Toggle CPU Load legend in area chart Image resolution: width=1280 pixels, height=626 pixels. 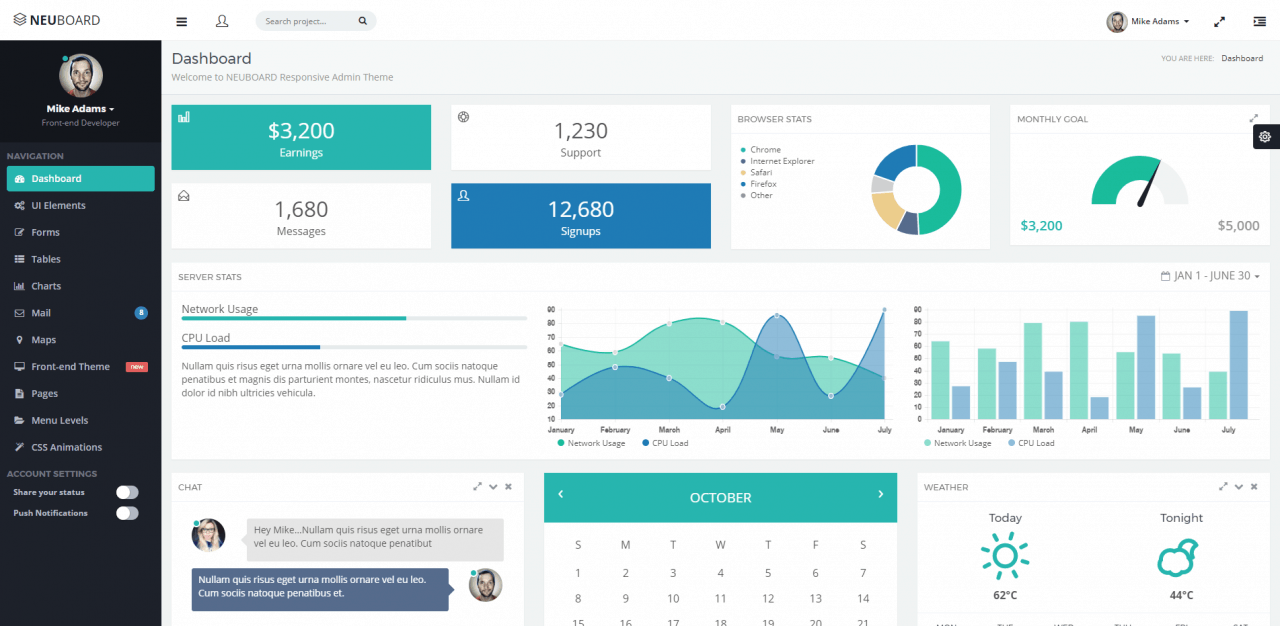(665, 443)
